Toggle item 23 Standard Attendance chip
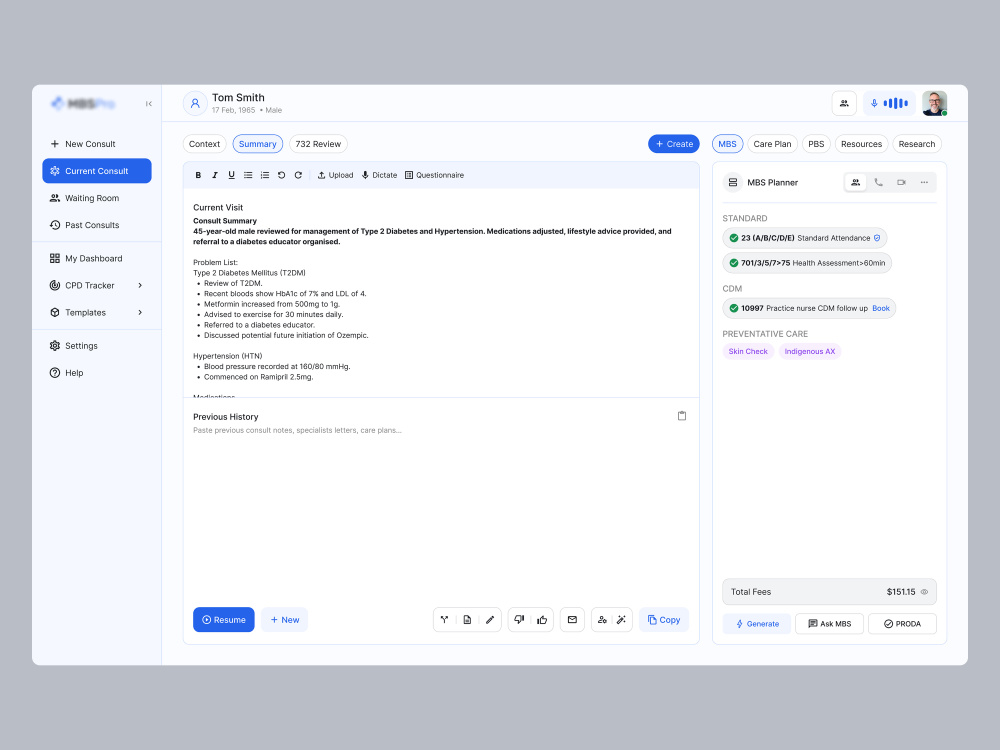The width and height of the screenshot is (1000, 750). [x=805, y=238]
